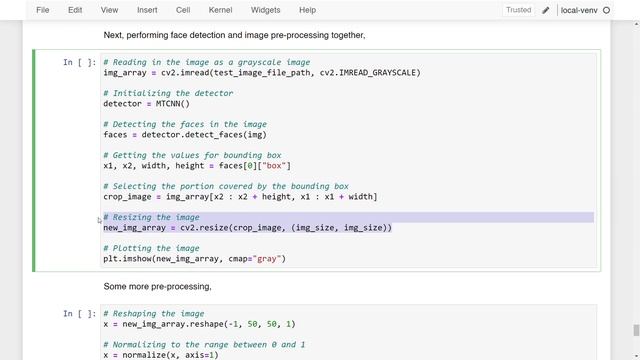
Task: Click the new_img_array.reshape code line
Action: coord(199,324)
